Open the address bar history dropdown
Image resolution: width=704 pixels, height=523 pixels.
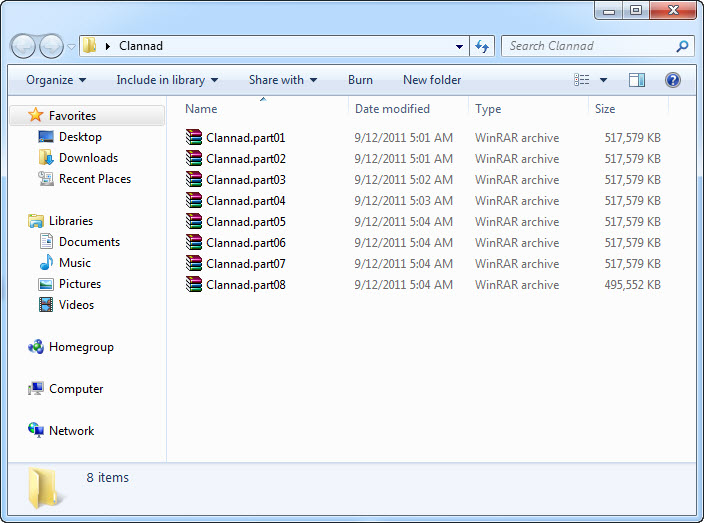coord(459,46)
